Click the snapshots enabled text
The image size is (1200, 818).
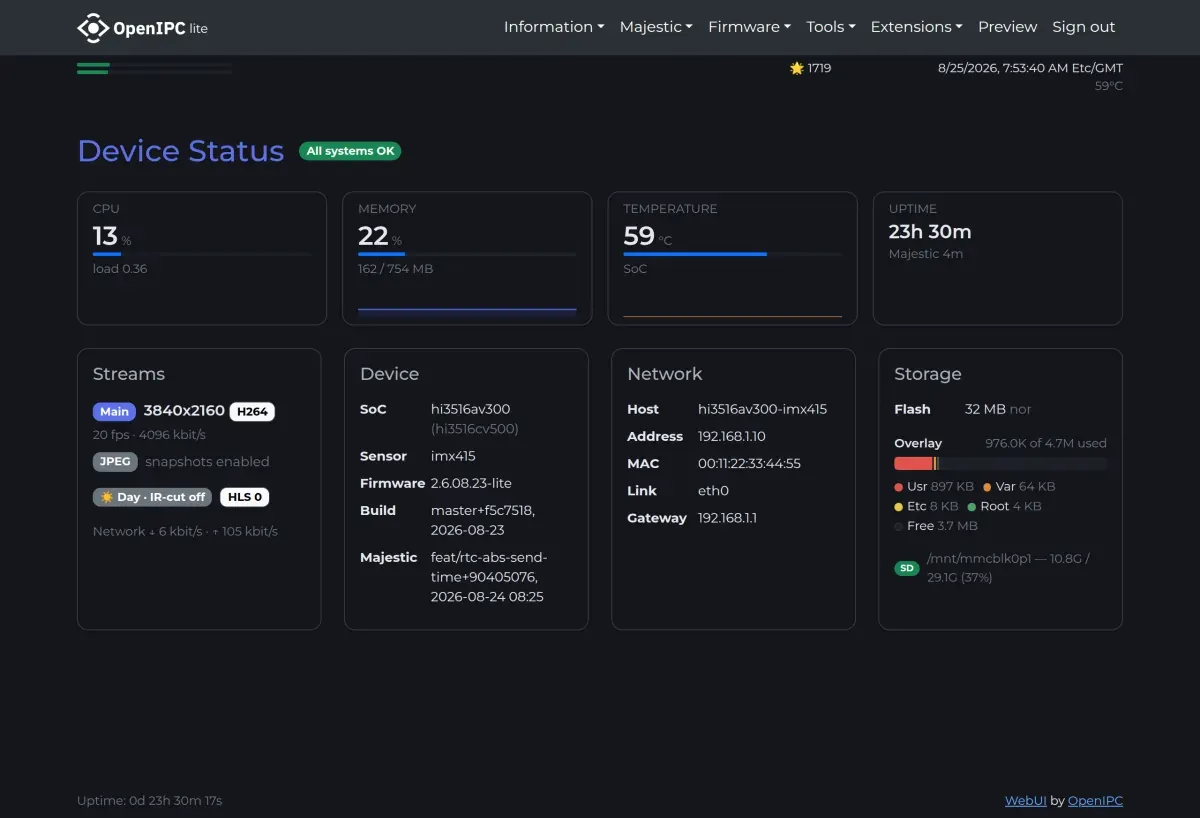(x=207, y=462)
